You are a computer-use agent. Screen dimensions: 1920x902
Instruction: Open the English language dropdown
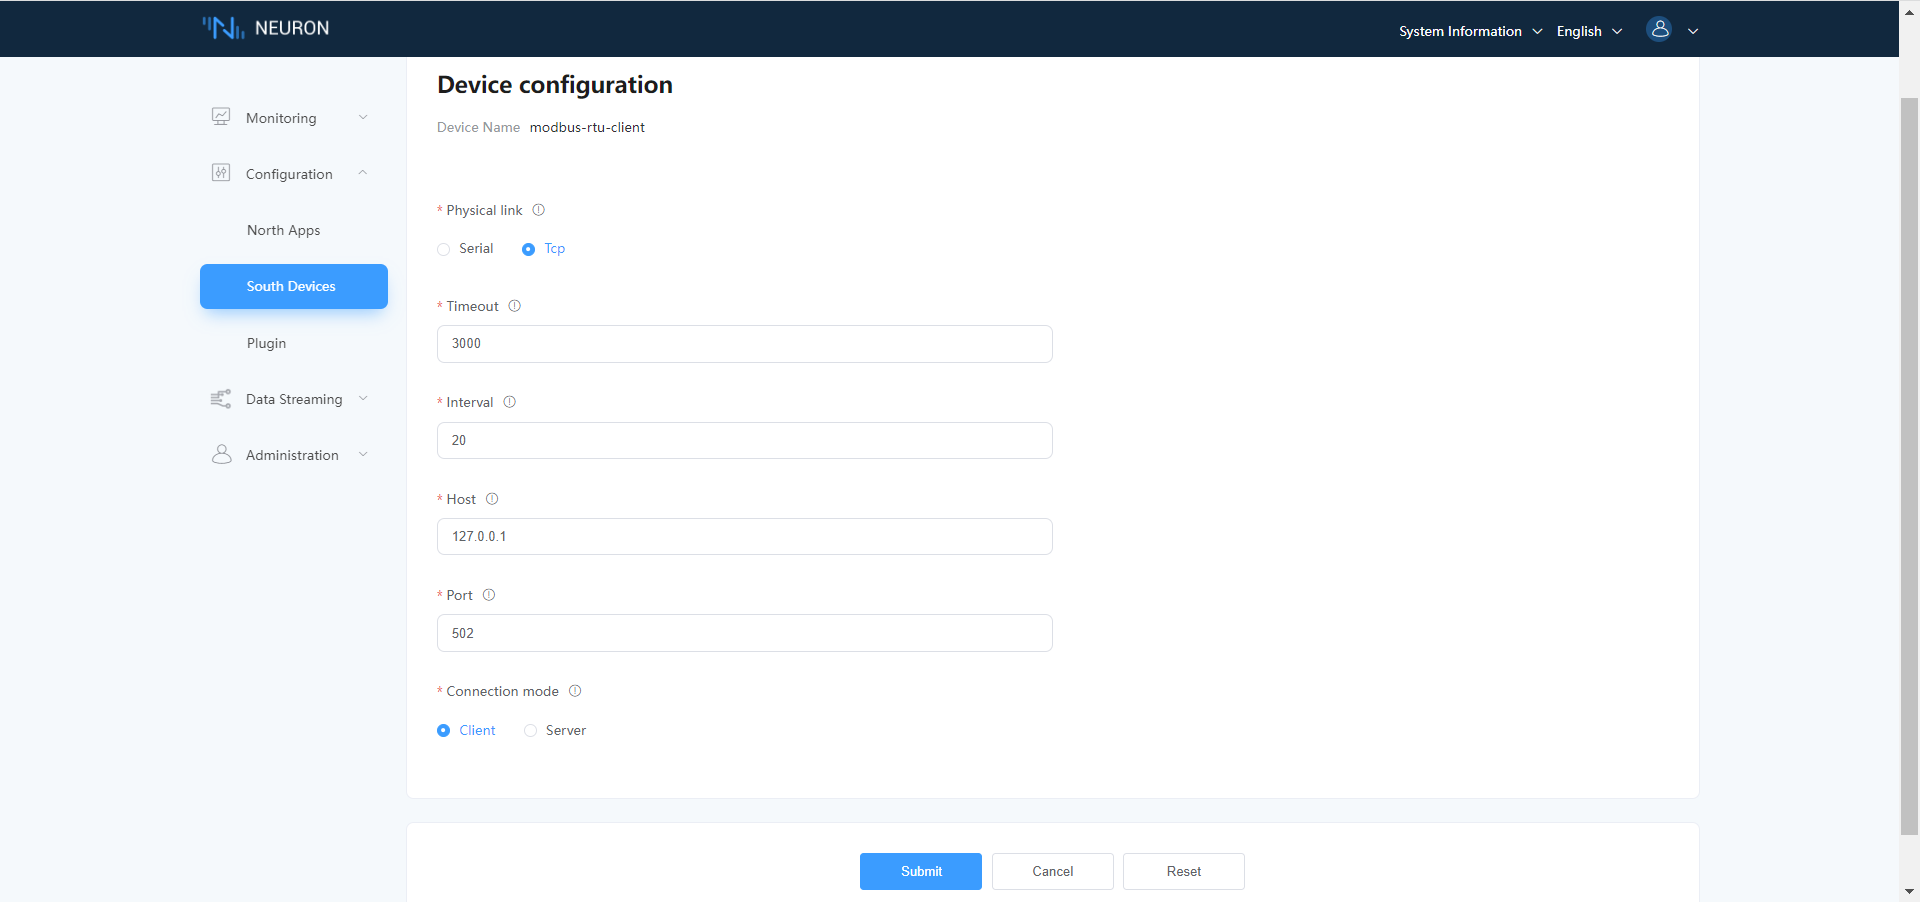coord(1588,31)
